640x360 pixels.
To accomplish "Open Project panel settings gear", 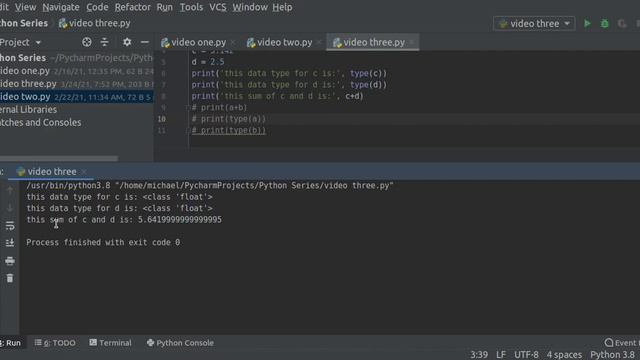I will 127,42.
